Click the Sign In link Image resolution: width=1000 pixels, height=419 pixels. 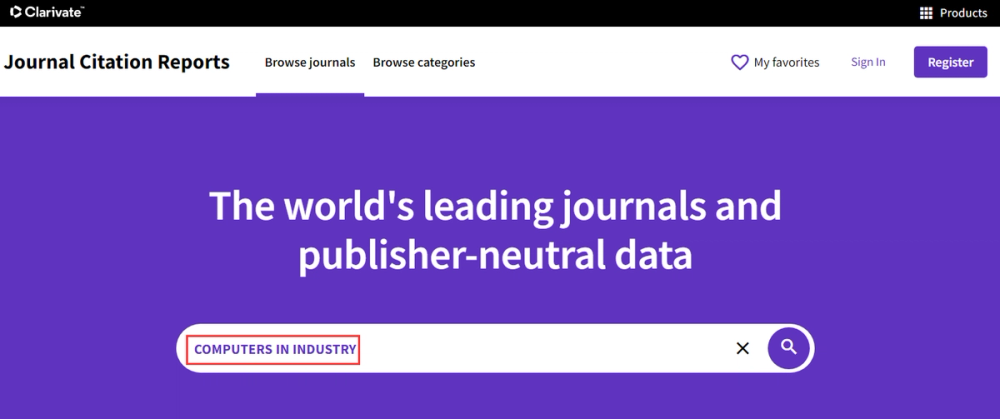click(868, 62)
